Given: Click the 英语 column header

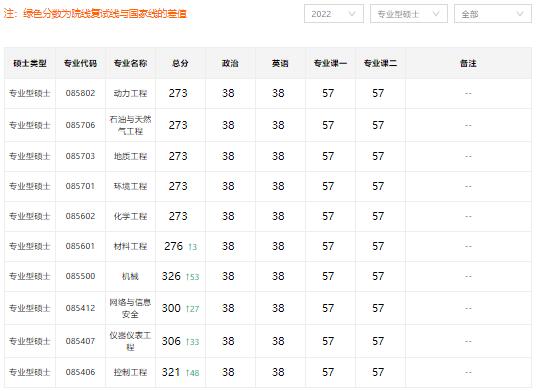Looking at the screenshot, I should pyautogui.click(x=280, y=64).
